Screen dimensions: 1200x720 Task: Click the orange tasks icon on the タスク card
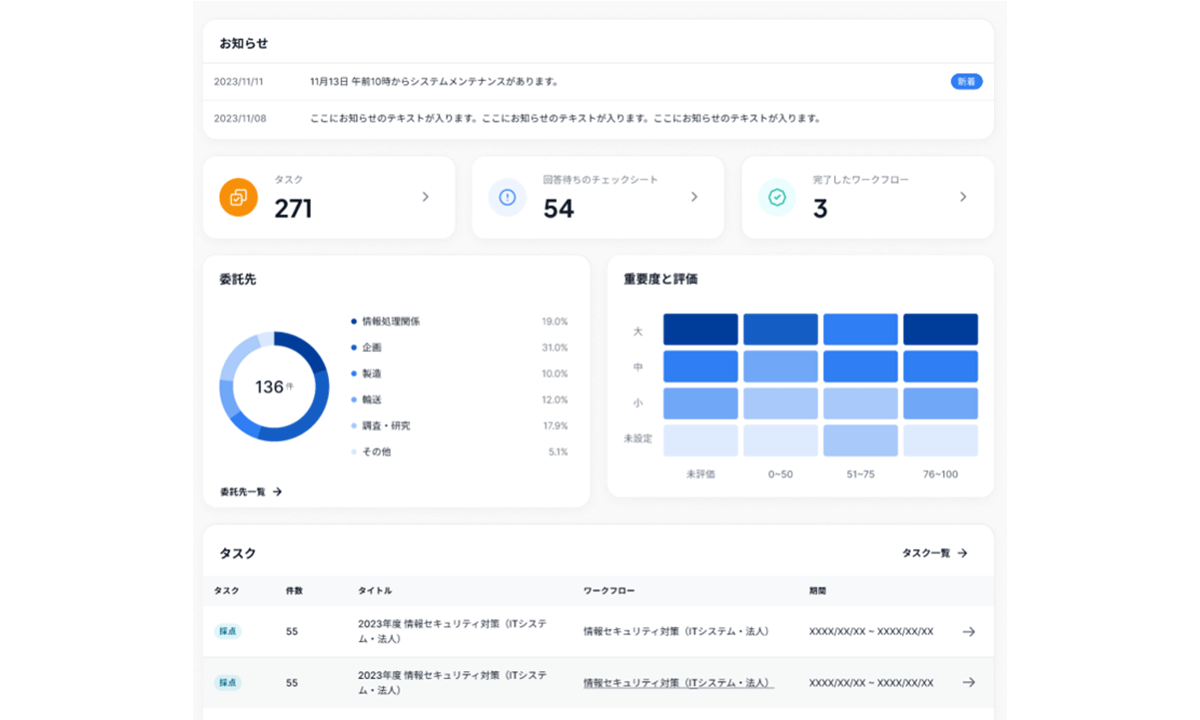tap(237, 197)
